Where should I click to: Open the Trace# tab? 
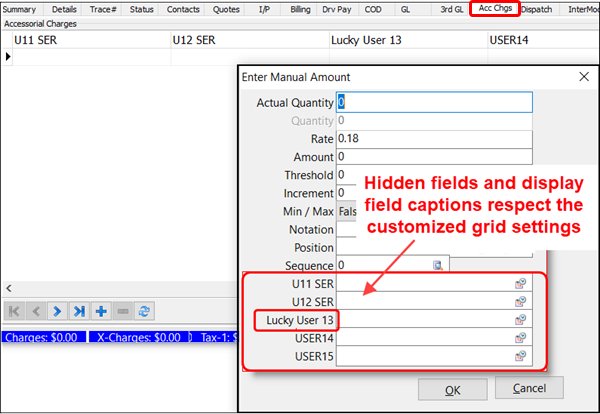coord(103,9)
